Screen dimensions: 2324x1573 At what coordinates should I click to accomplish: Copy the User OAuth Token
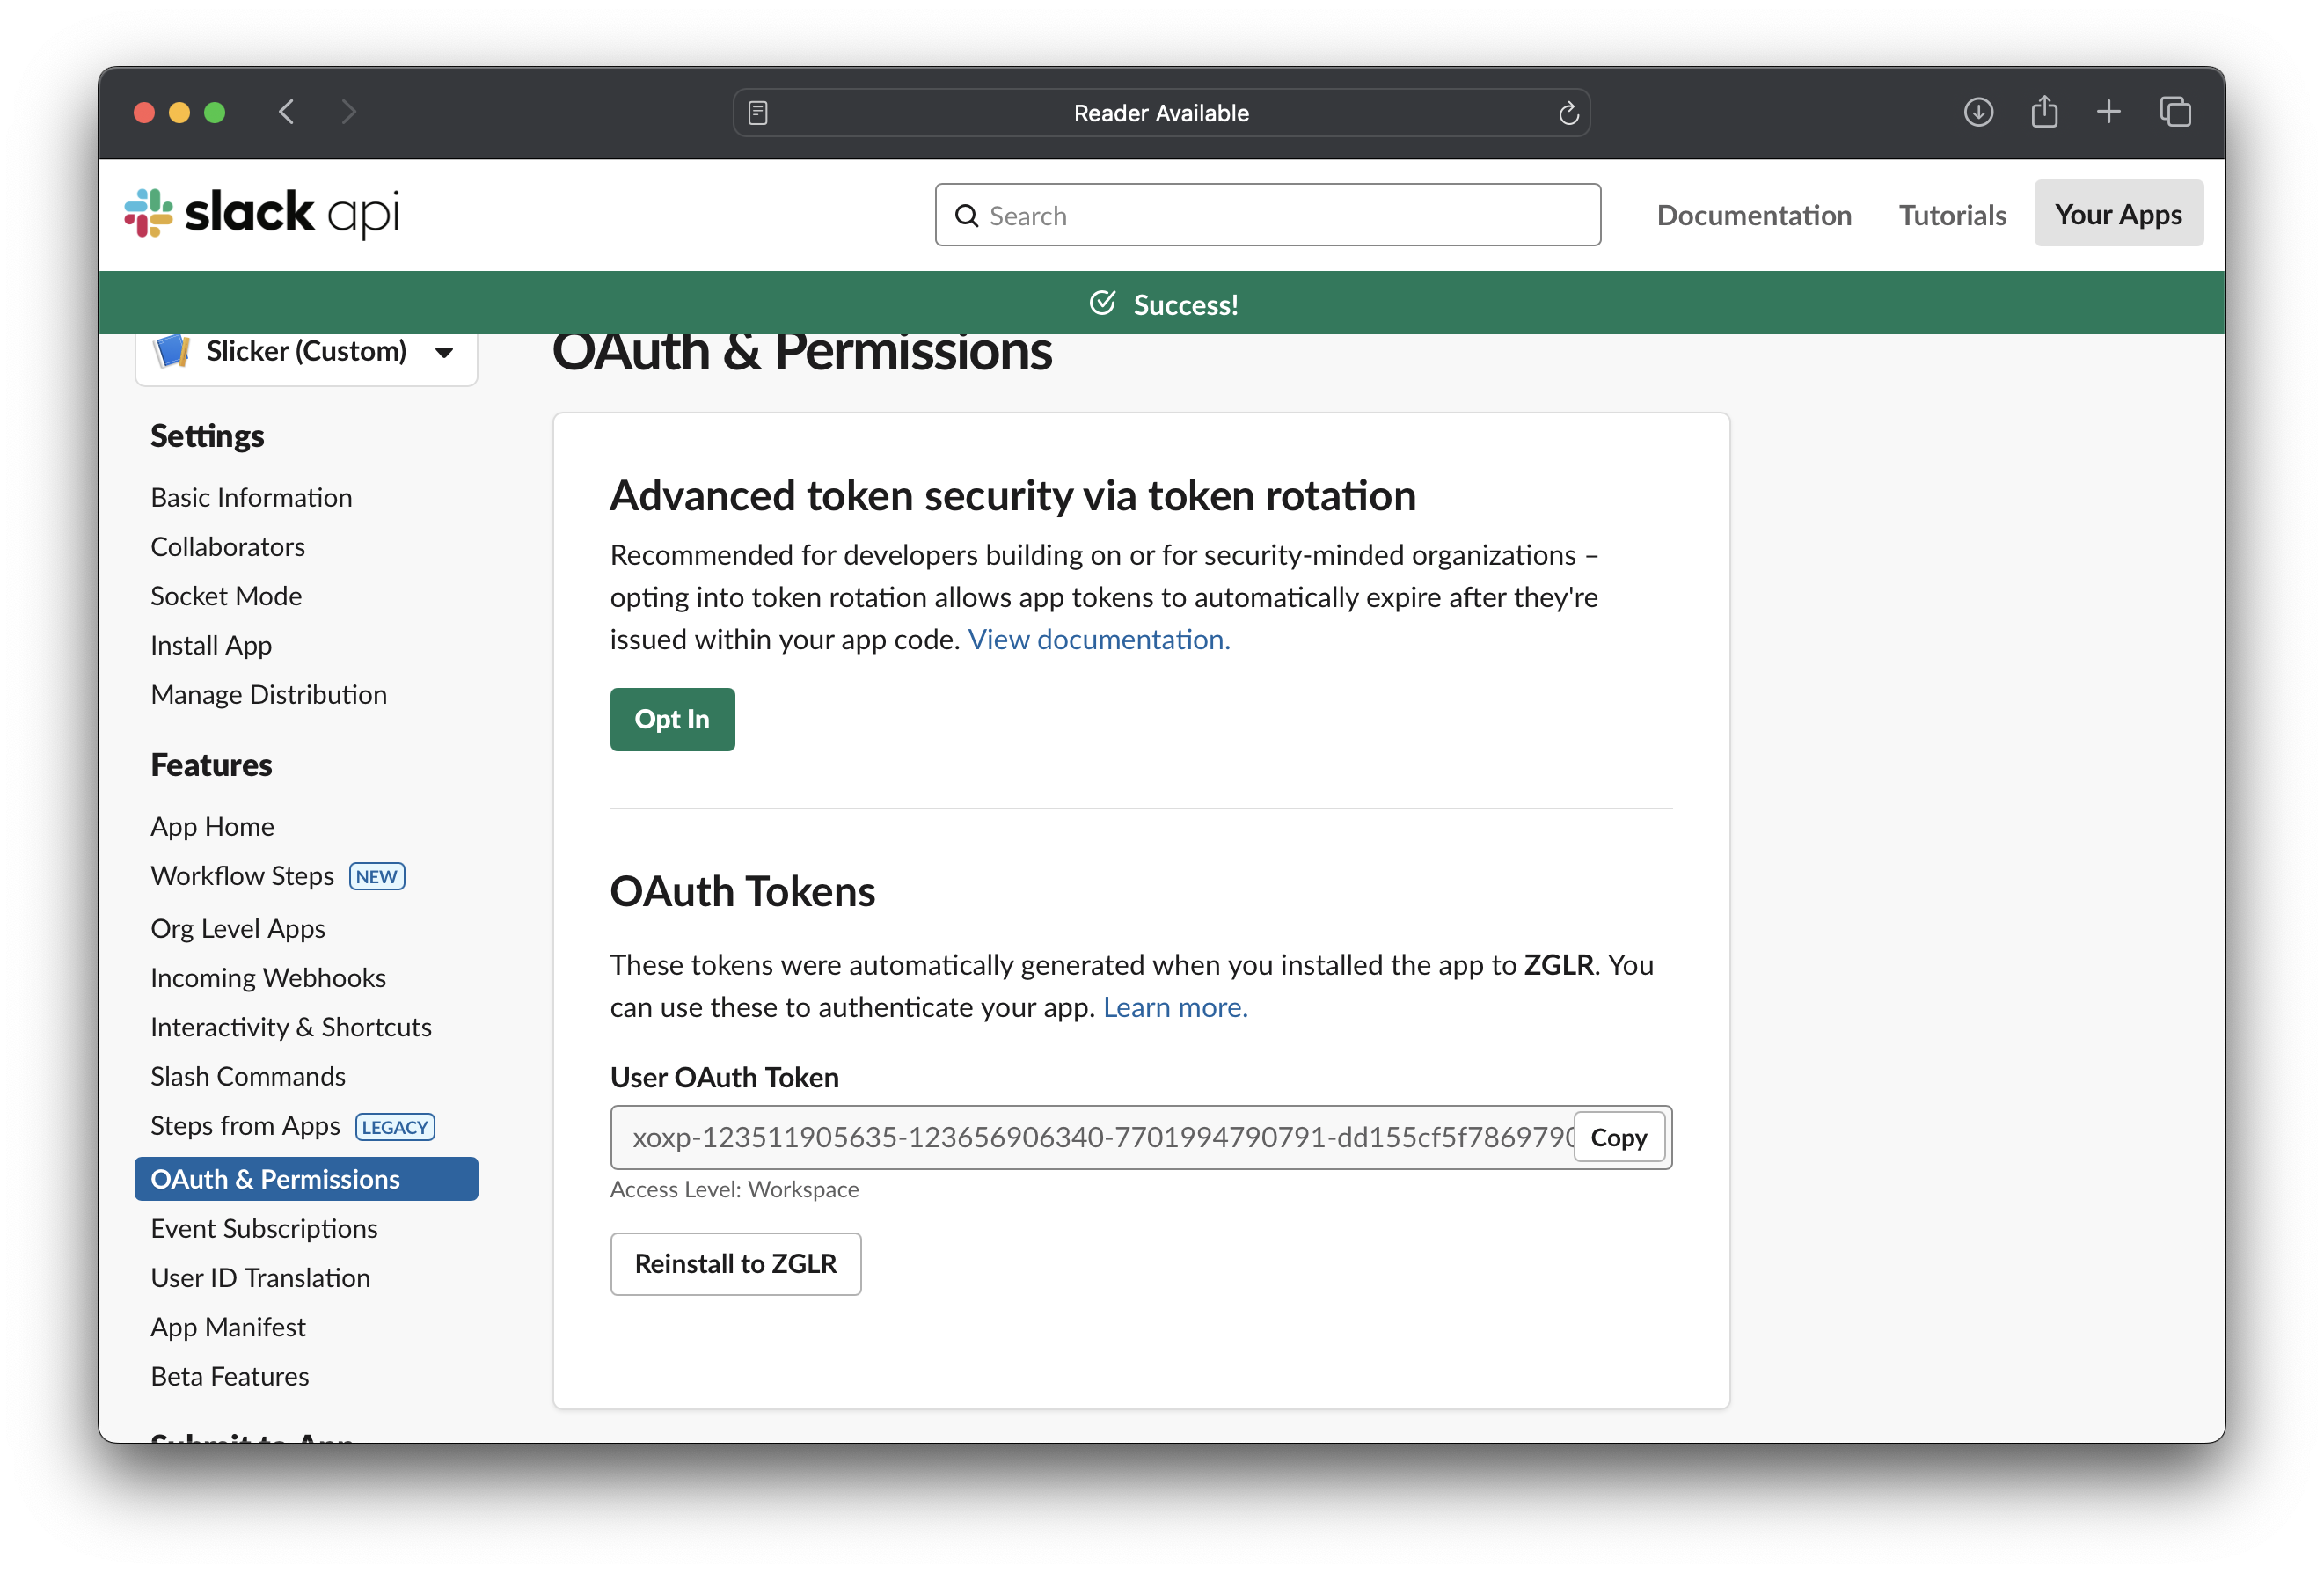[x=1618, y=1137]
